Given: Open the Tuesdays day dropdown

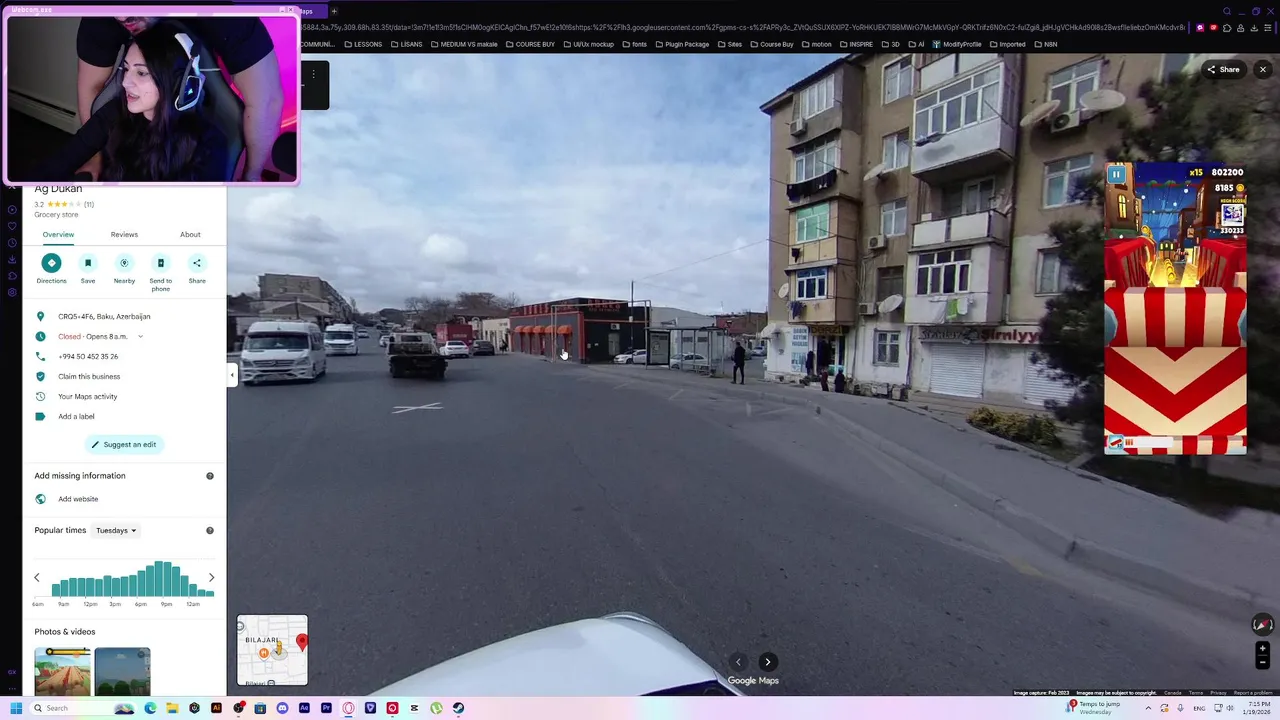Looking at the screenshot, I should 116,531.
